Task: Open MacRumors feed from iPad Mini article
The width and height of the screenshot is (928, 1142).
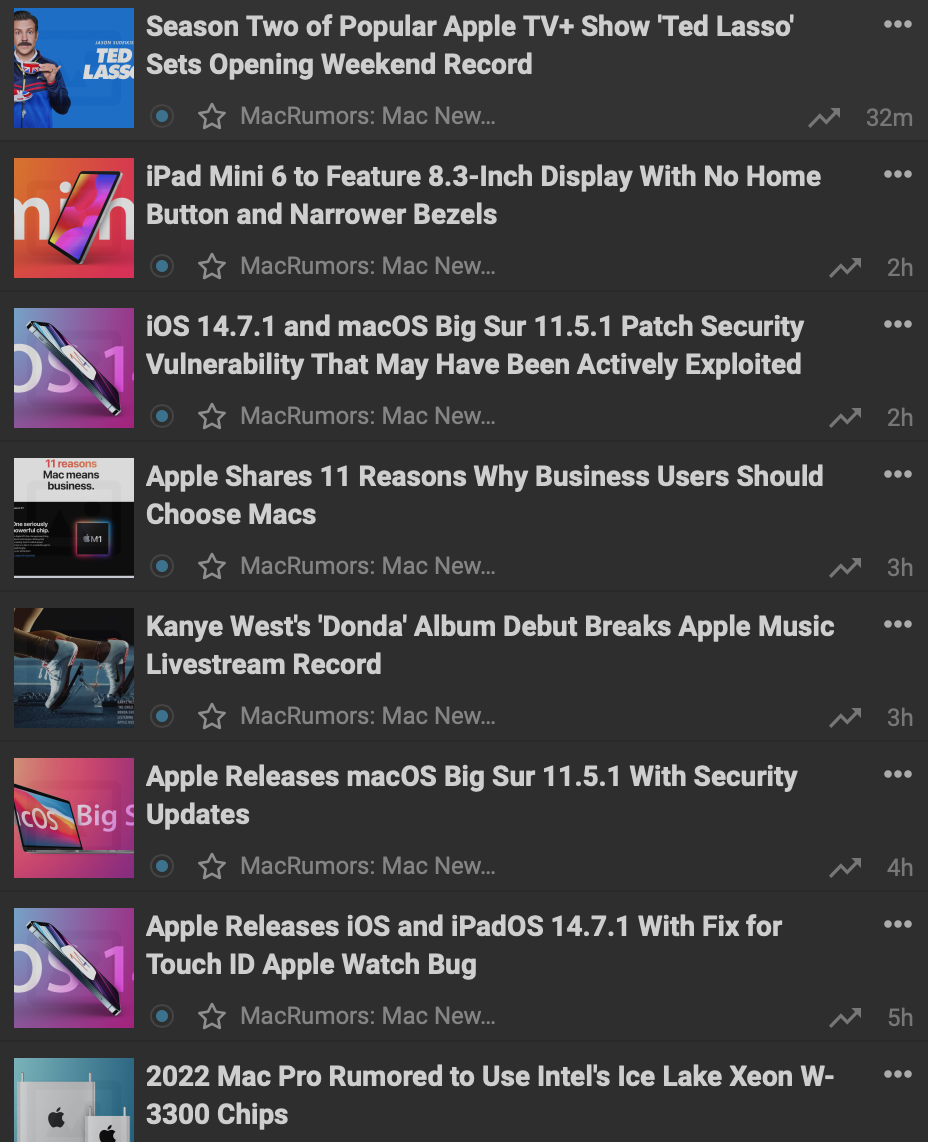Action: [x=368, y=266]
